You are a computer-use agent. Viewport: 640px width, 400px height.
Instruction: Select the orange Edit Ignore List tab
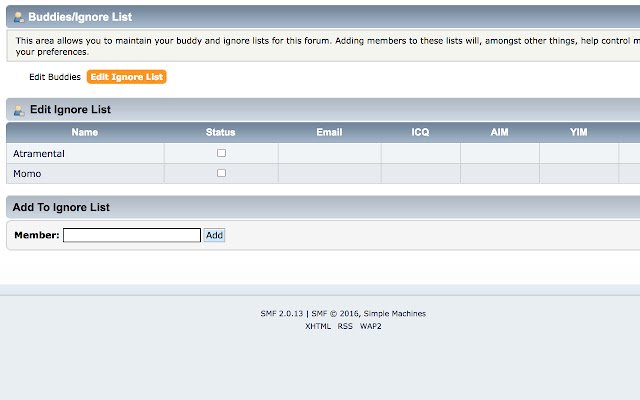pos(127,77)
